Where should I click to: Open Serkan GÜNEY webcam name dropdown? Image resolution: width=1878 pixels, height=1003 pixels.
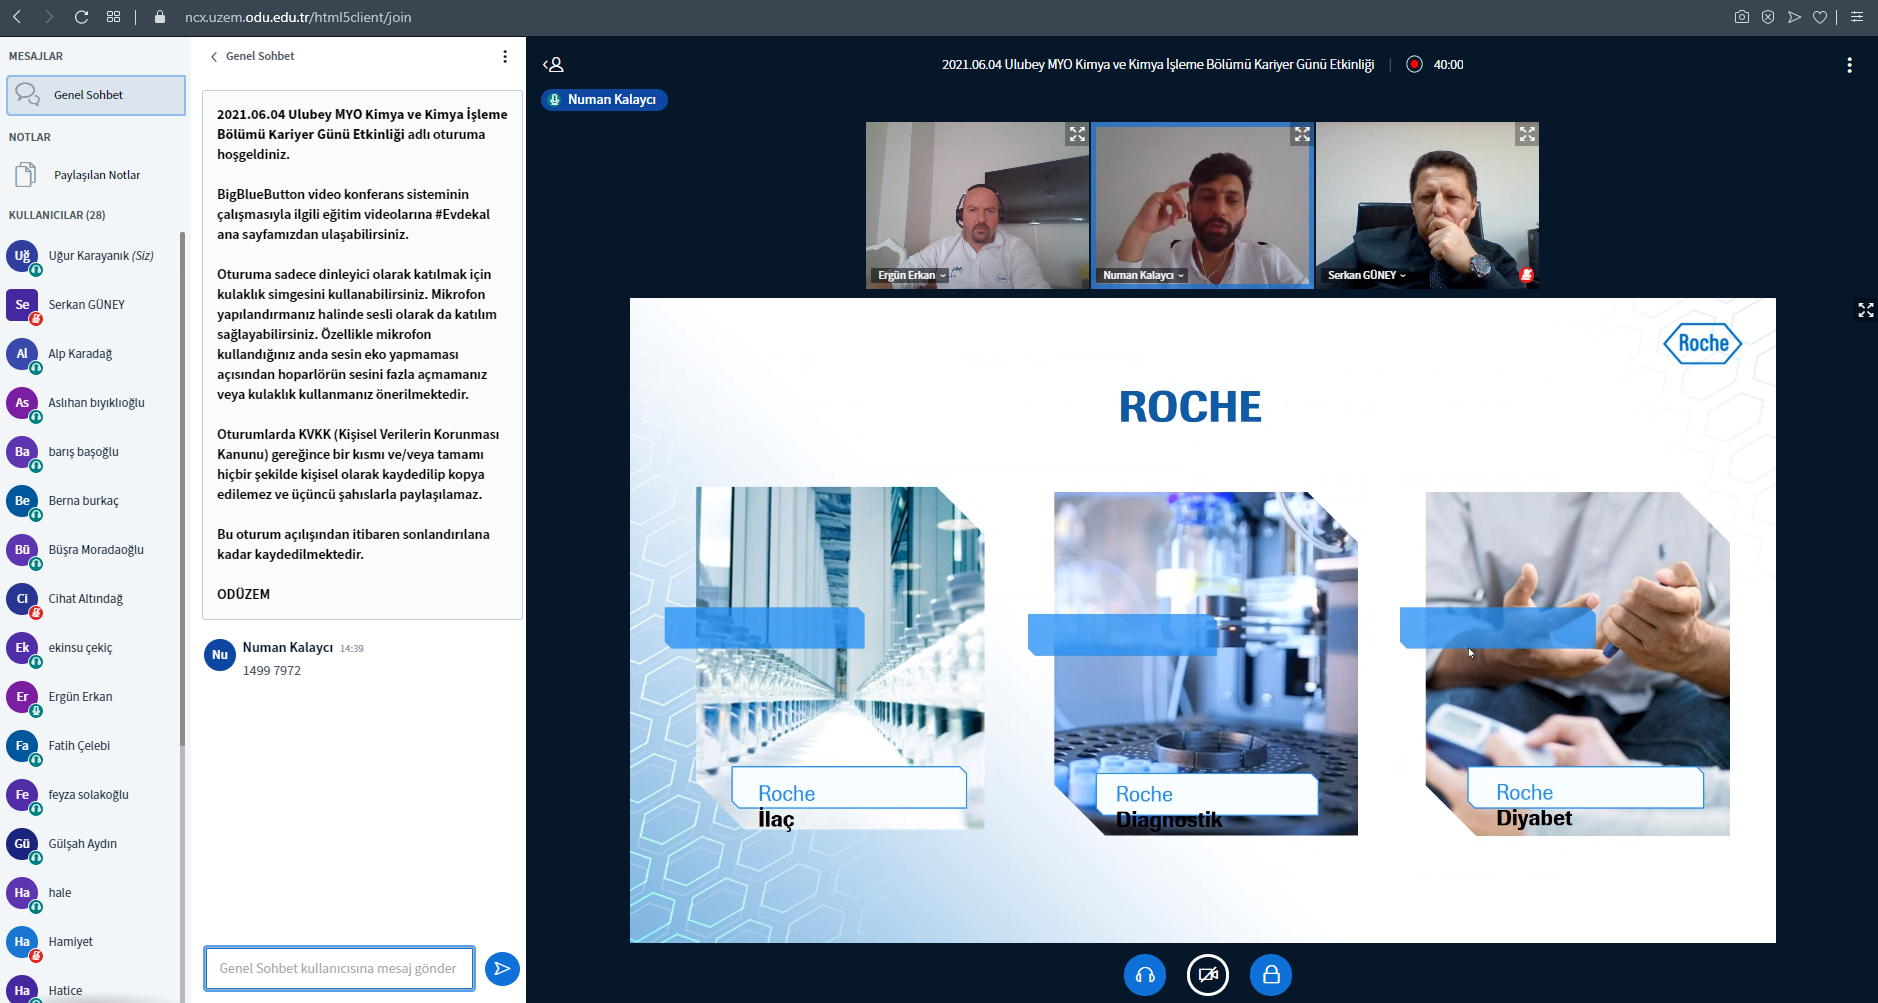click(x=1366, y=275)
